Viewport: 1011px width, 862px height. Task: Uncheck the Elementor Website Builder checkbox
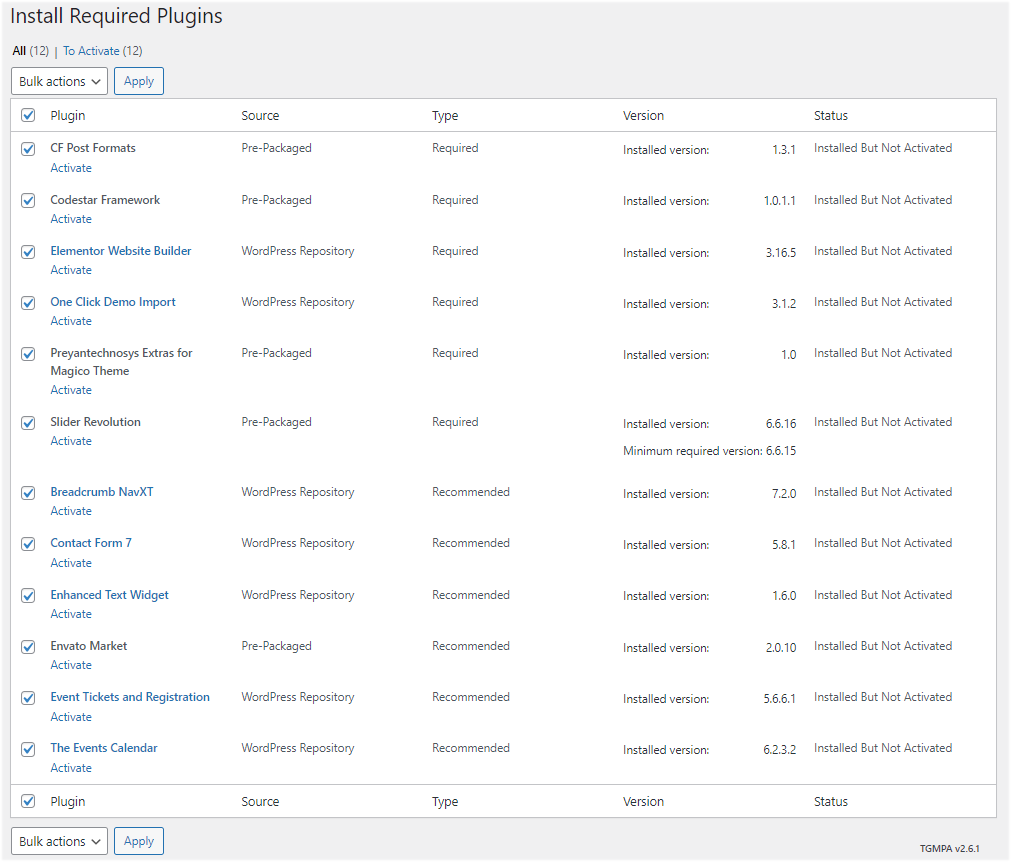click(28, 251)
